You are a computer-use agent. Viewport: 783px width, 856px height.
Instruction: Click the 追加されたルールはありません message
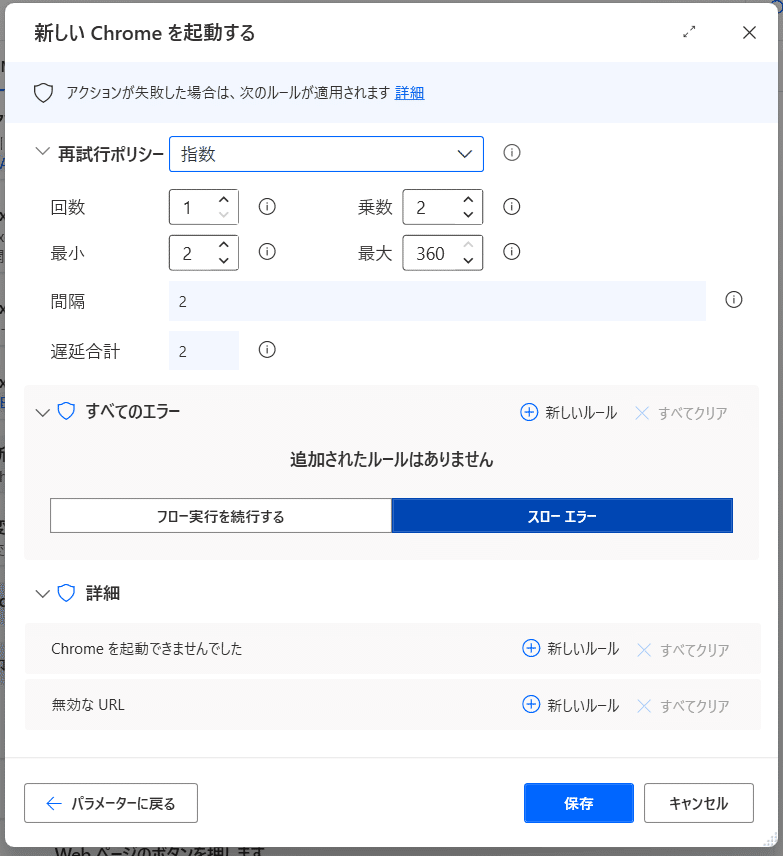click(x=392, y=460)
